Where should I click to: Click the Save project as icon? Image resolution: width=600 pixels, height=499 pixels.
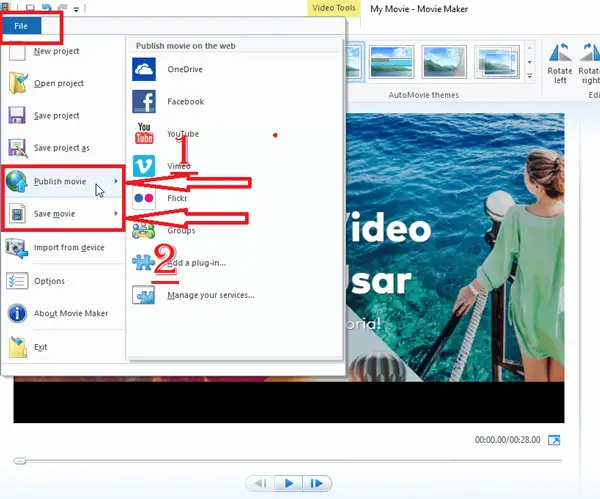coord(17,148)
